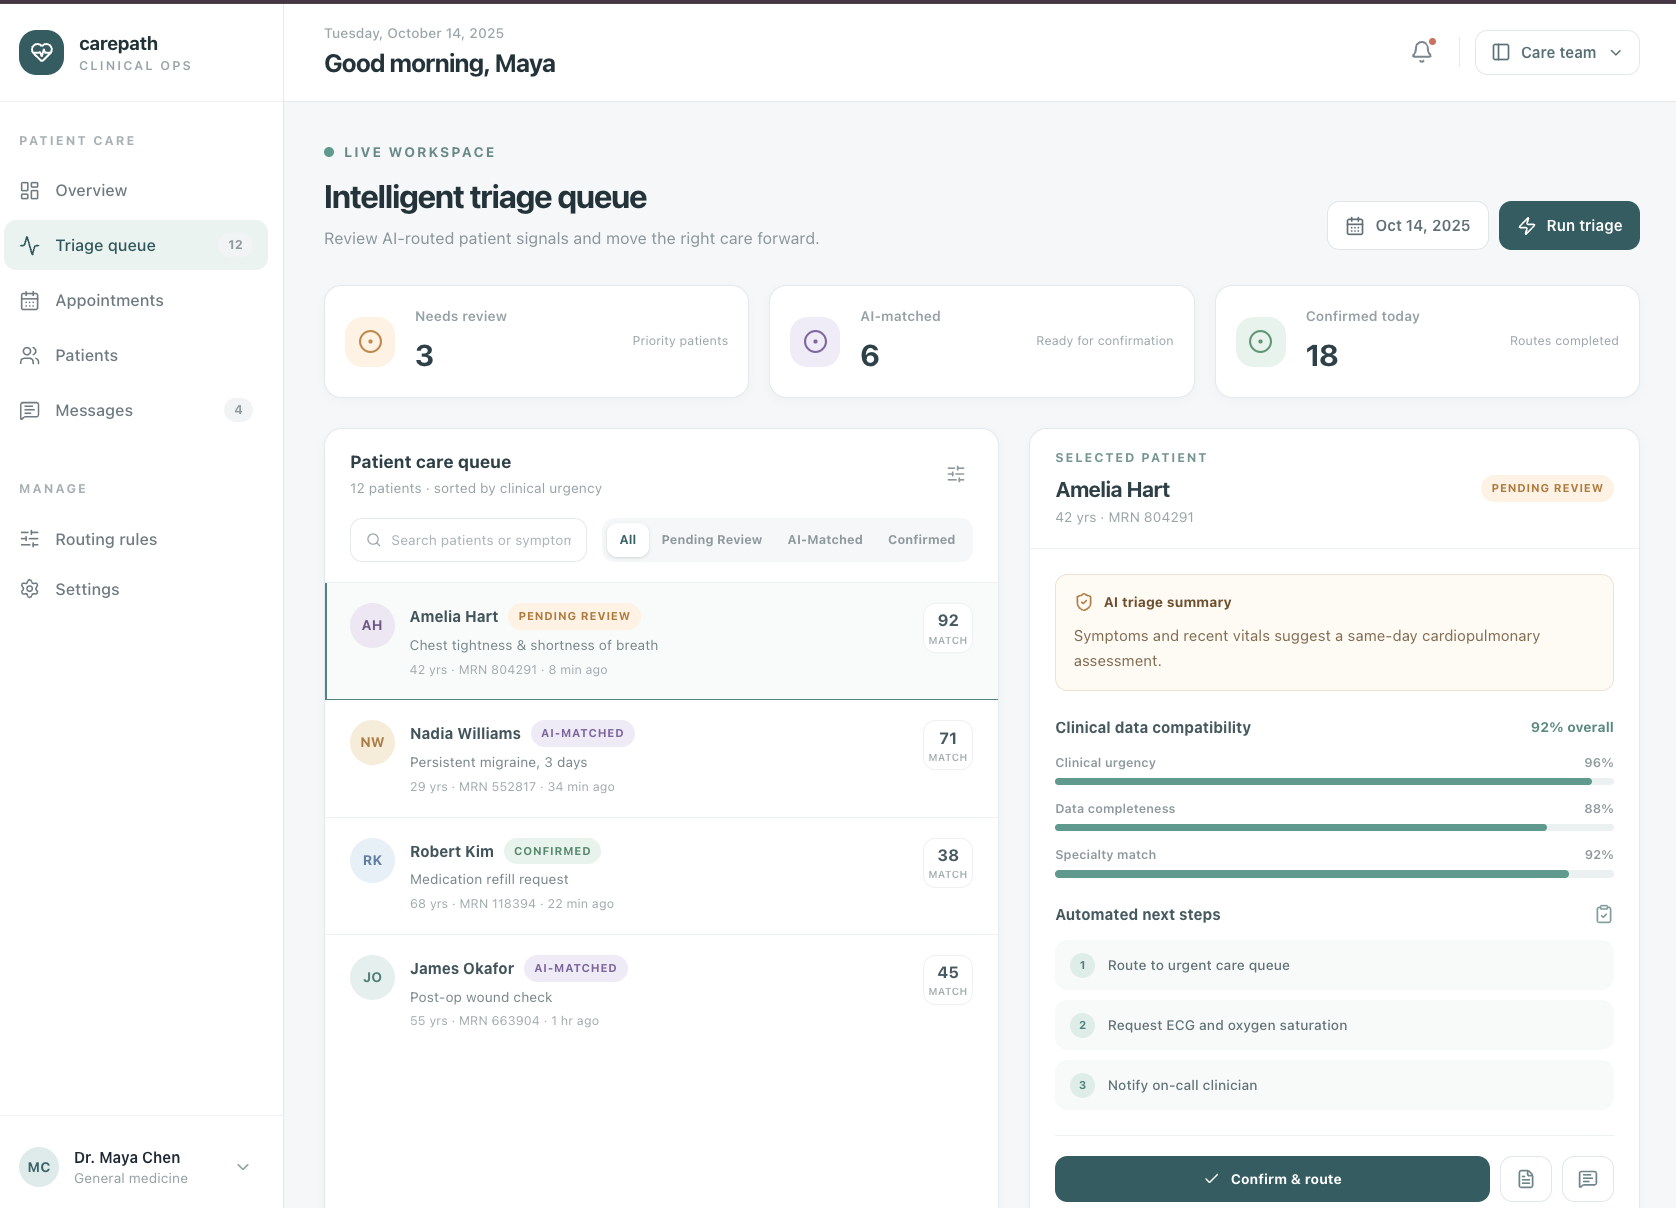Filter queue by Pending Review tab

[x=712, y=540]
